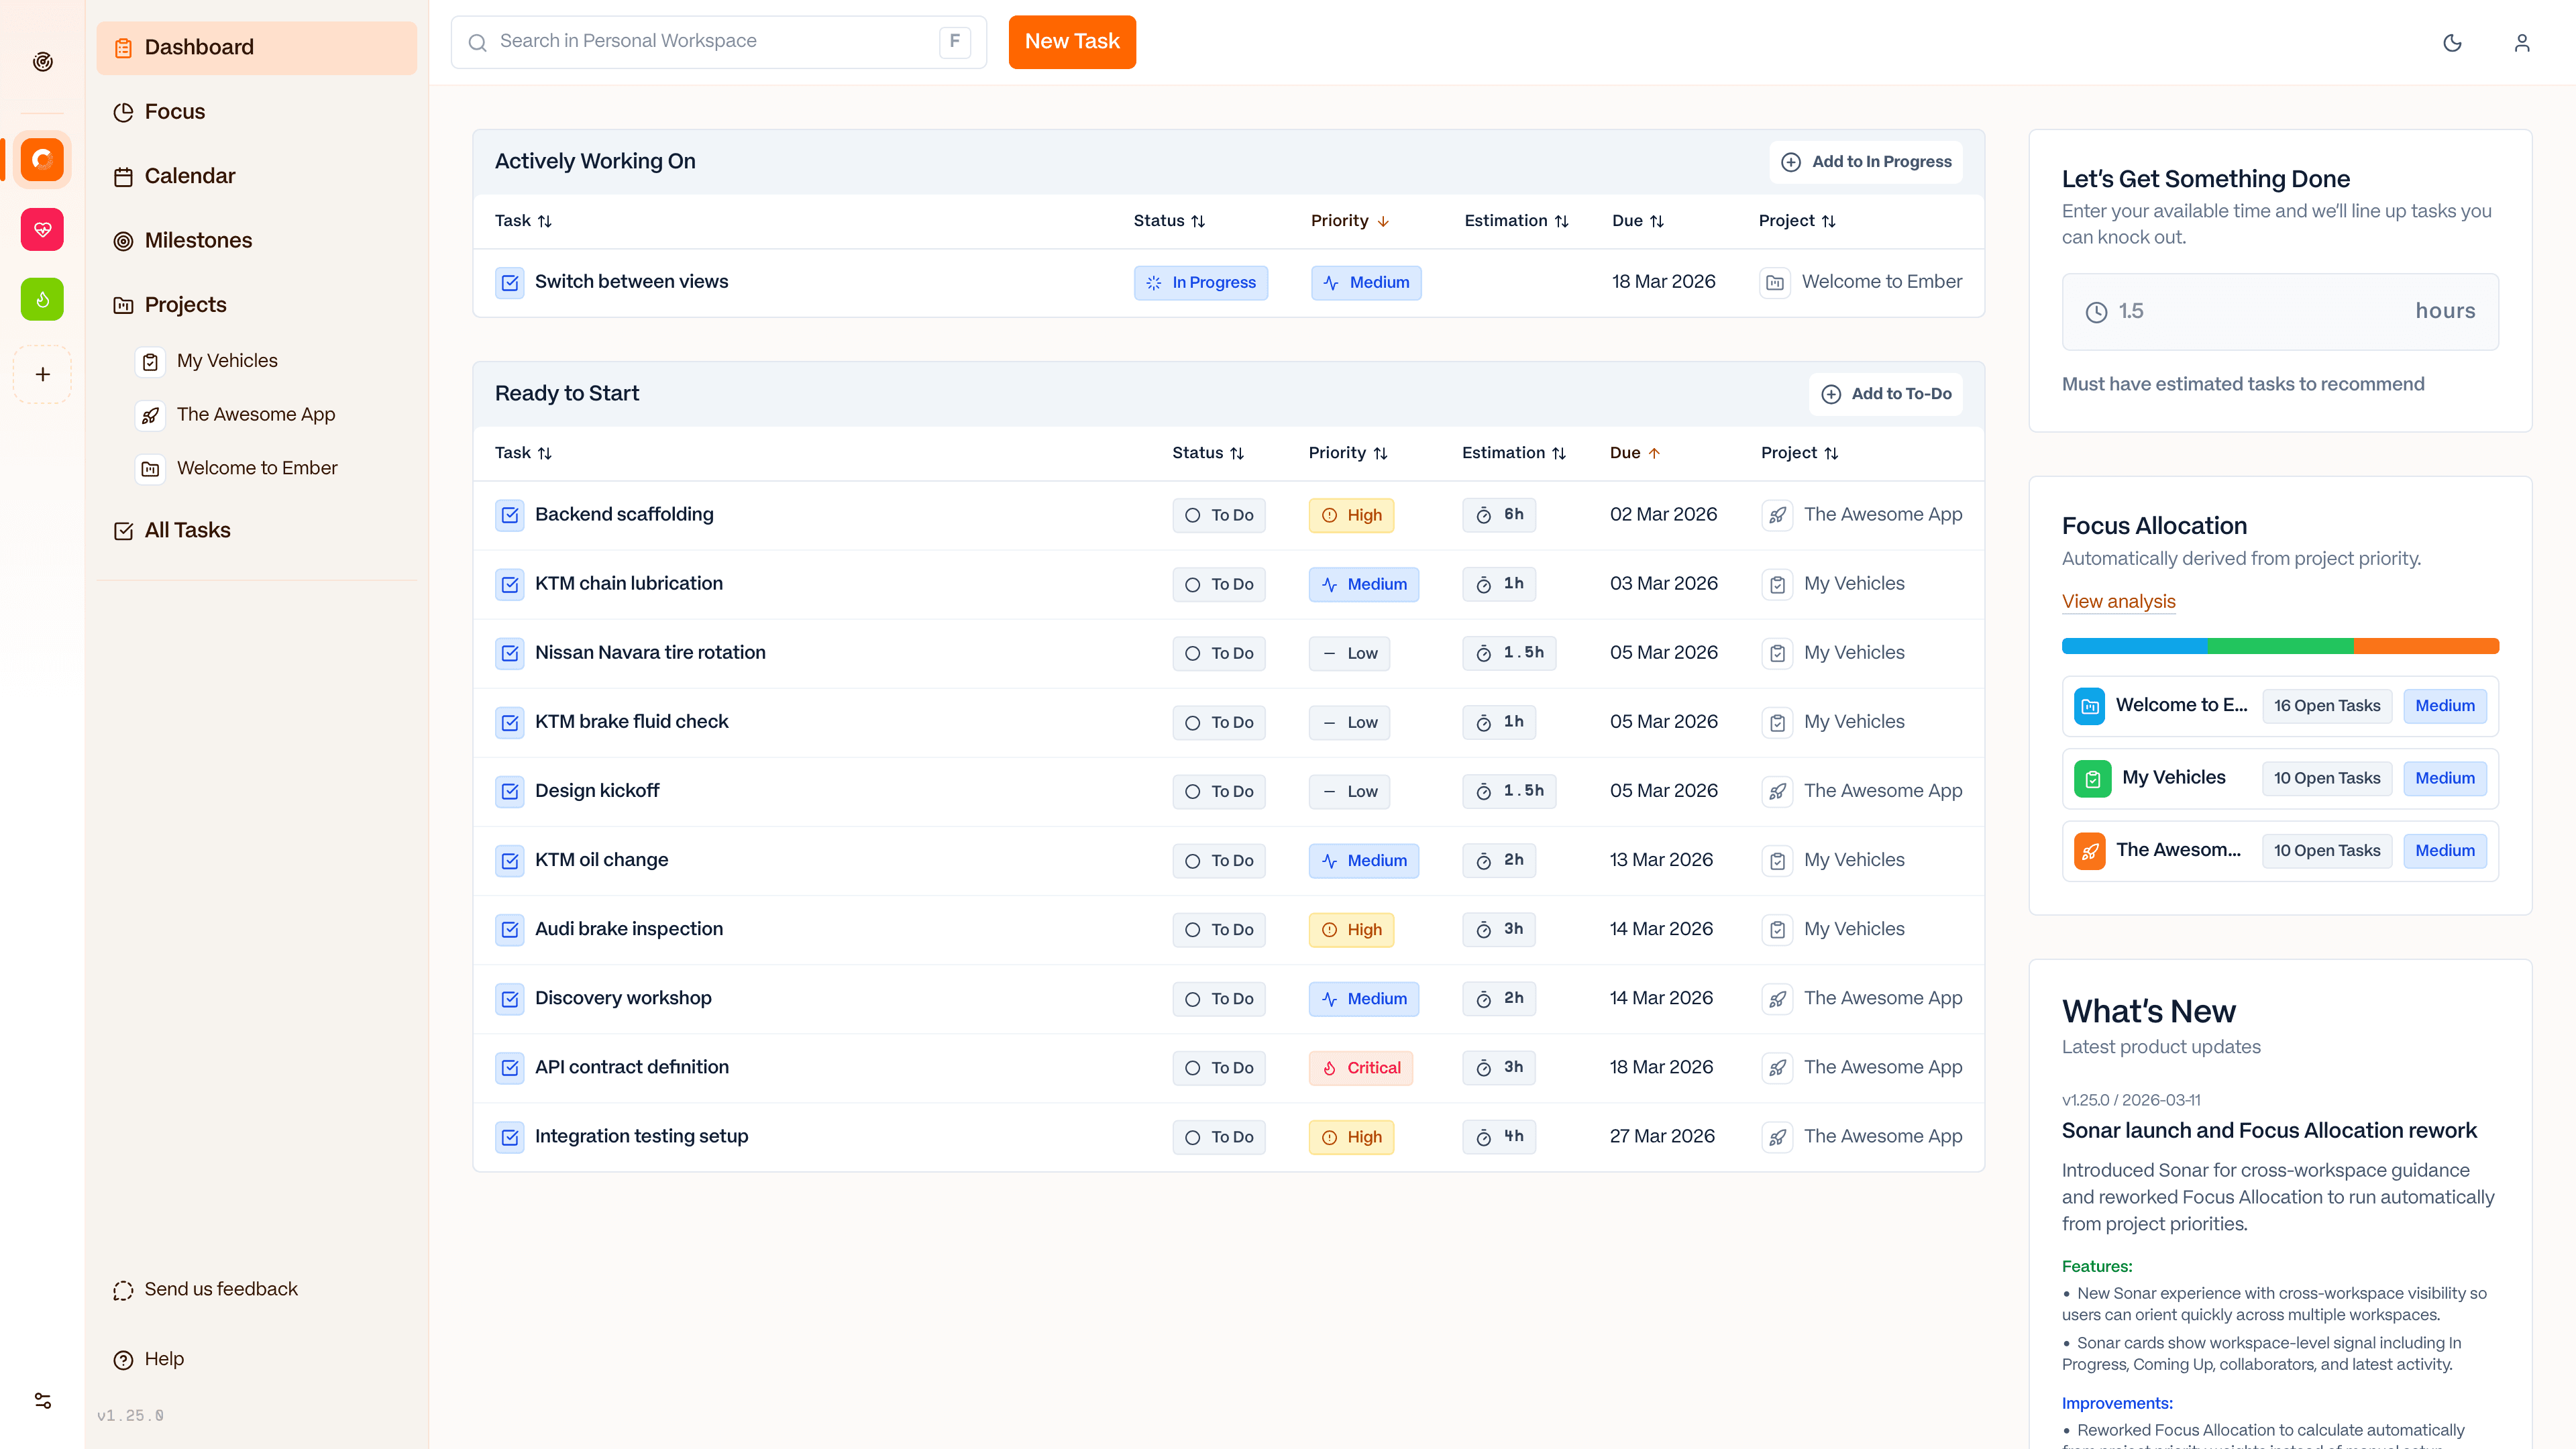
Task: Open the green flame workspace
Action: 42,299
